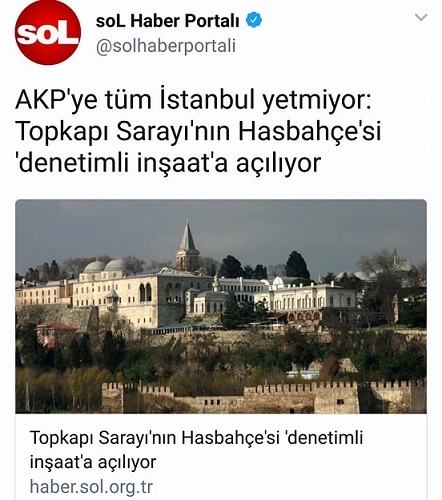Open the @solhaberportali handle

point(166,46)
